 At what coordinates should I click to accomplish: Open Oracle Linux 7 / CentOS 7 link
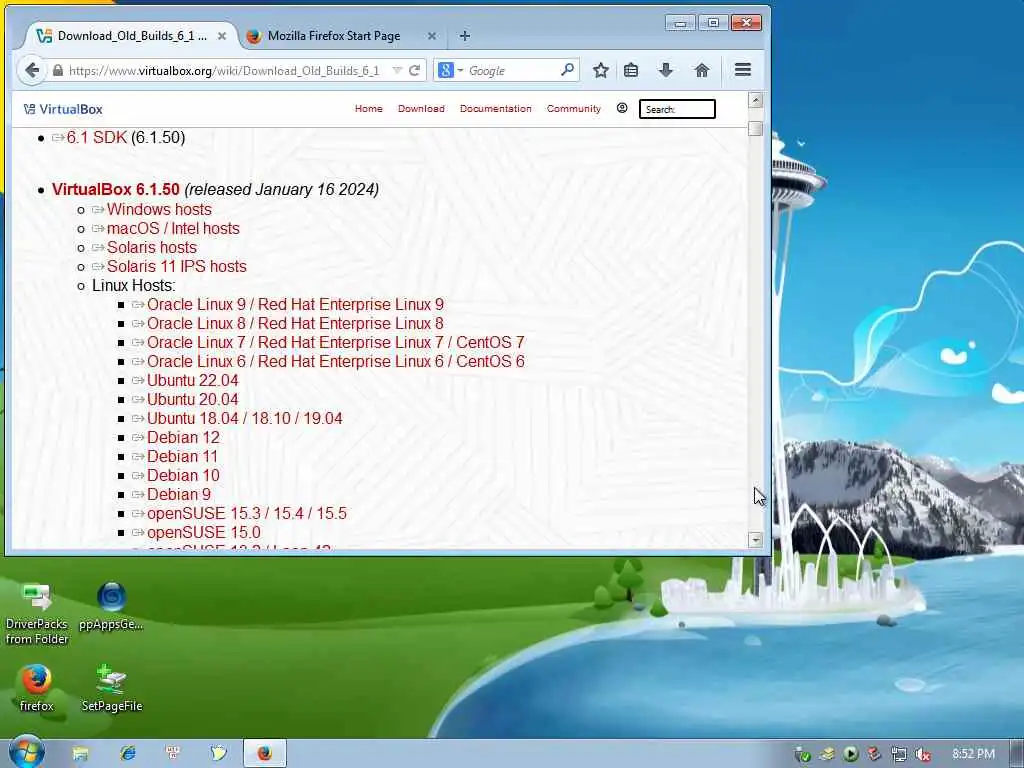coord(336,342)
